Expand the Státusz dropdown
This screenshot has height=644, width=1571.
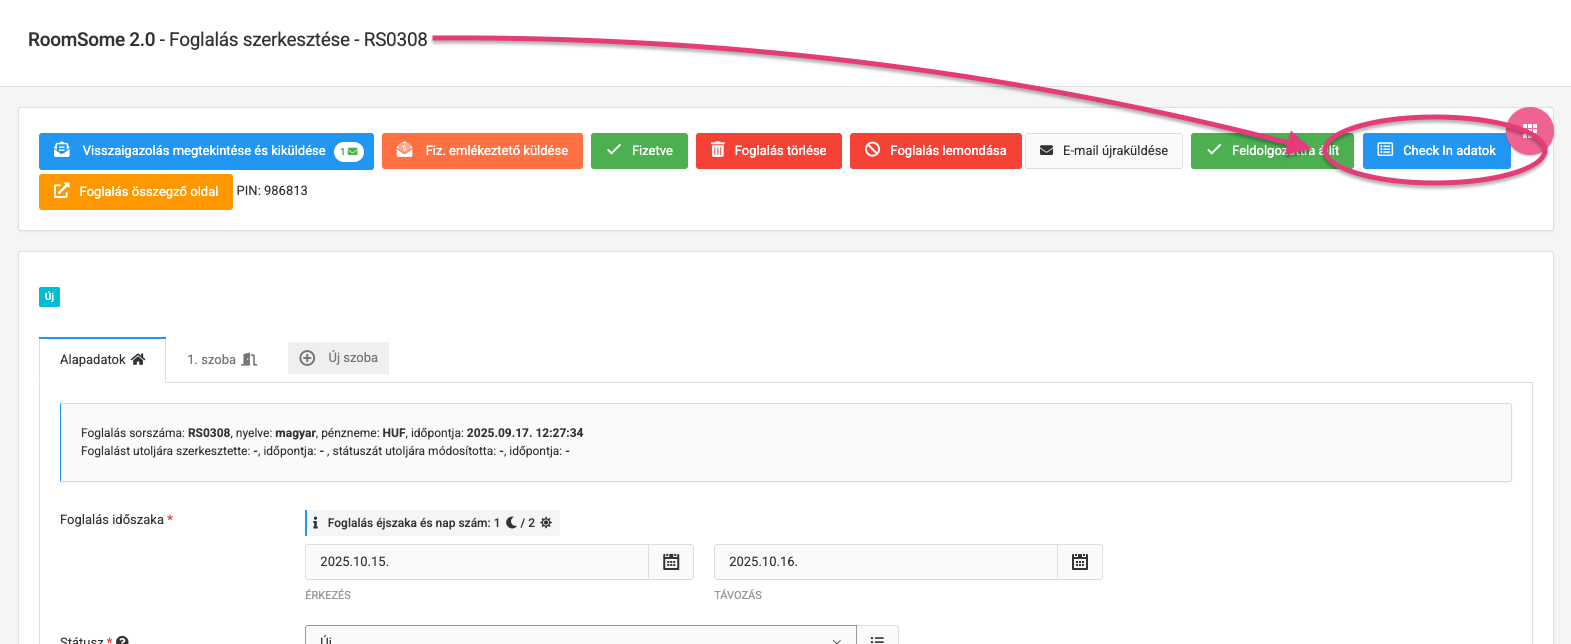pos(580,638)
